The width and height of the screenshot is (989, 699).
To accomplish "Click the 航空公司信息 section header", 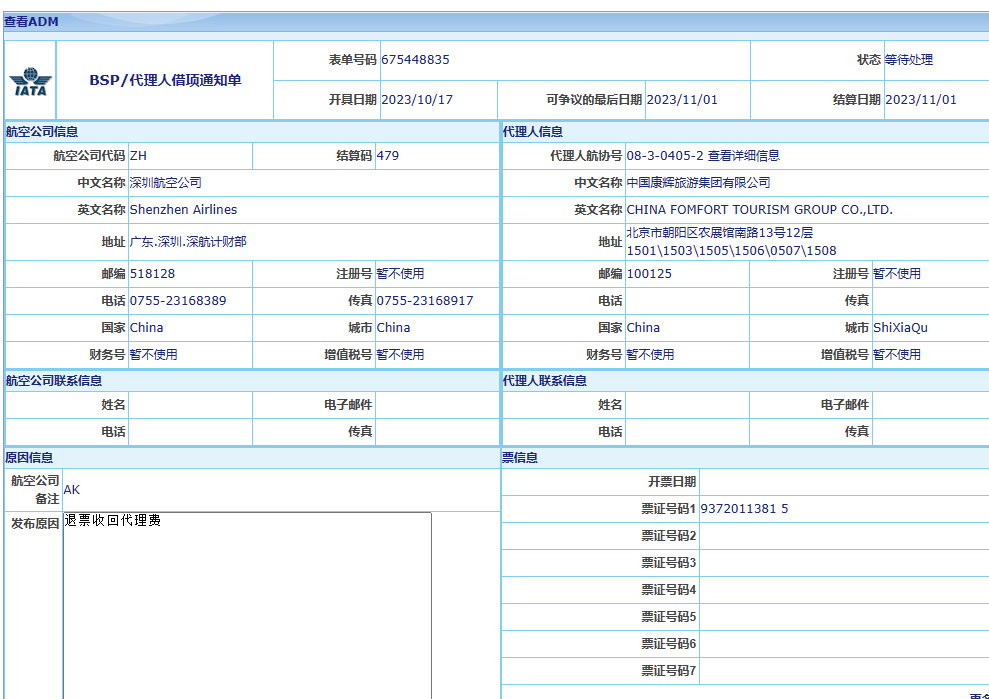I will (42, 132).
